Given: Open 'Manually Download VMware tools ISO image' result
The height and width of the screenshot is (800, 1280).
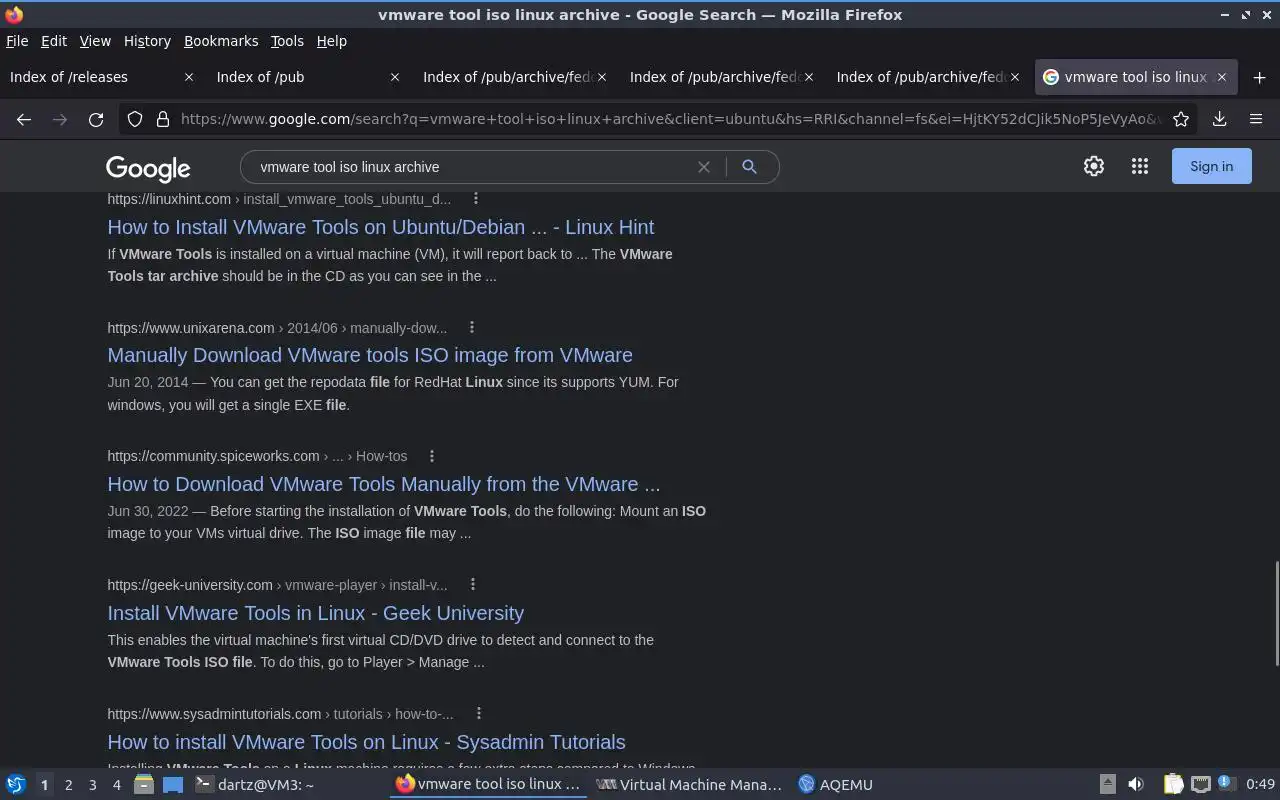Looking at the screenshot, I should 370,355.
